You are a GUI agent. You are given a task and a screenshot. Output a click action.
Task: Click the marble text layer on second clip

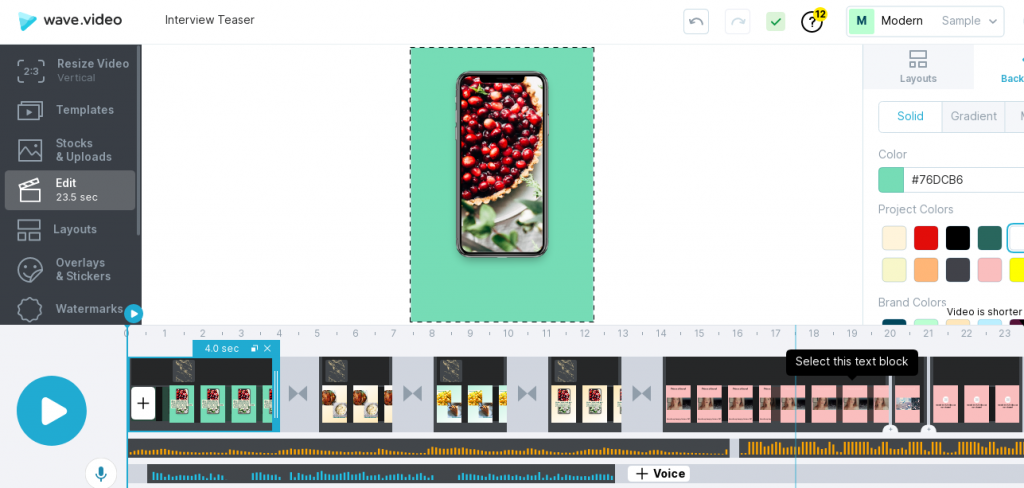tap(336, 371)
